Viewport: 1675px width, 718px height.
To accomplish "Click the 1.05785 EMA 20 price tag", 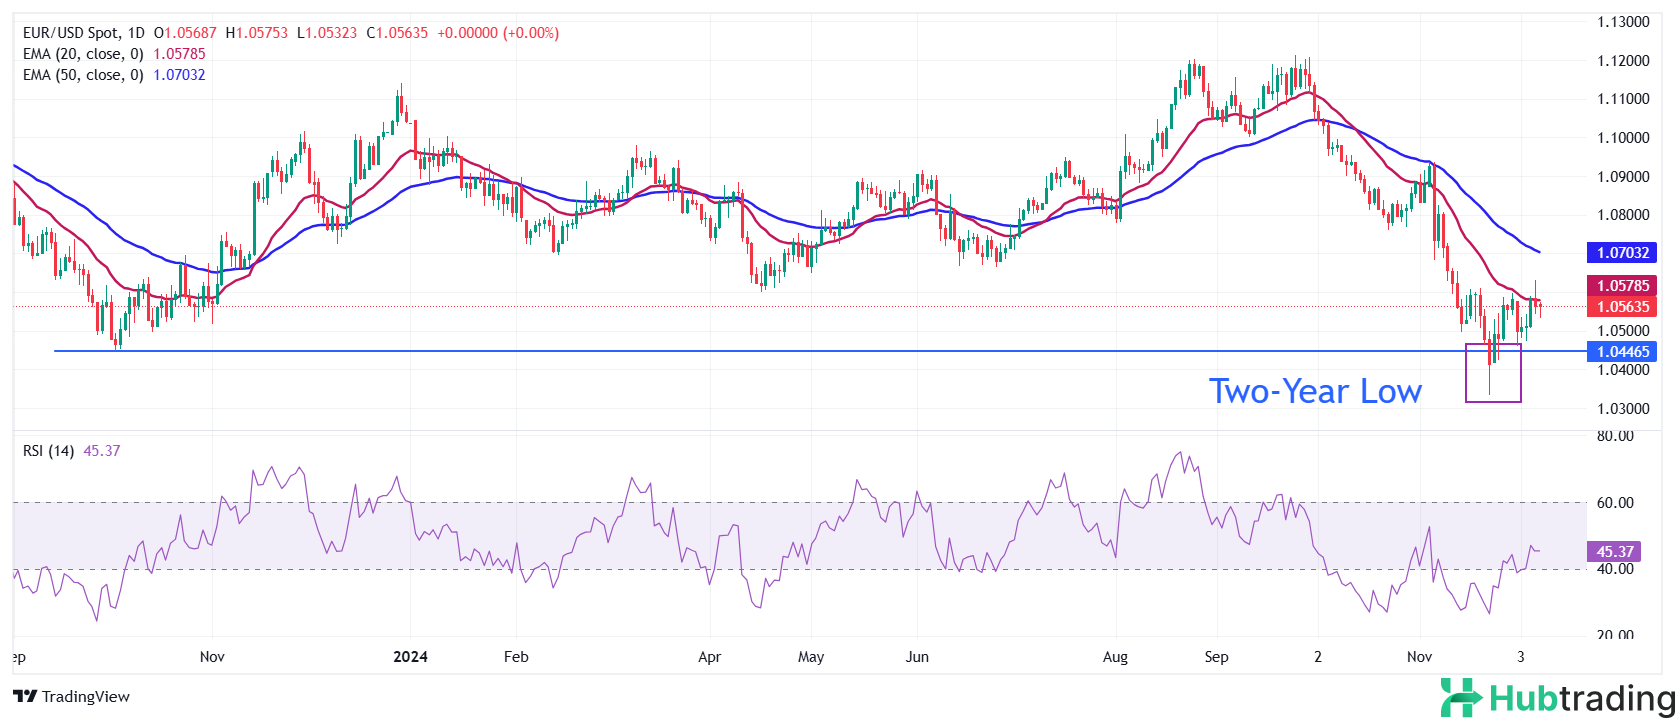I will point(1621,286).
